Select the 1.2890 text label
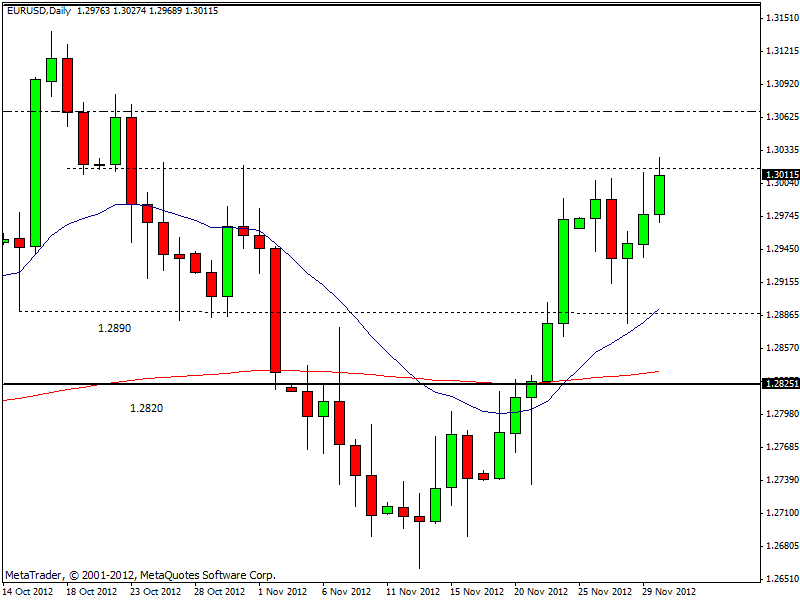This screenshot has width=800, height=600. tap(114, 328)
